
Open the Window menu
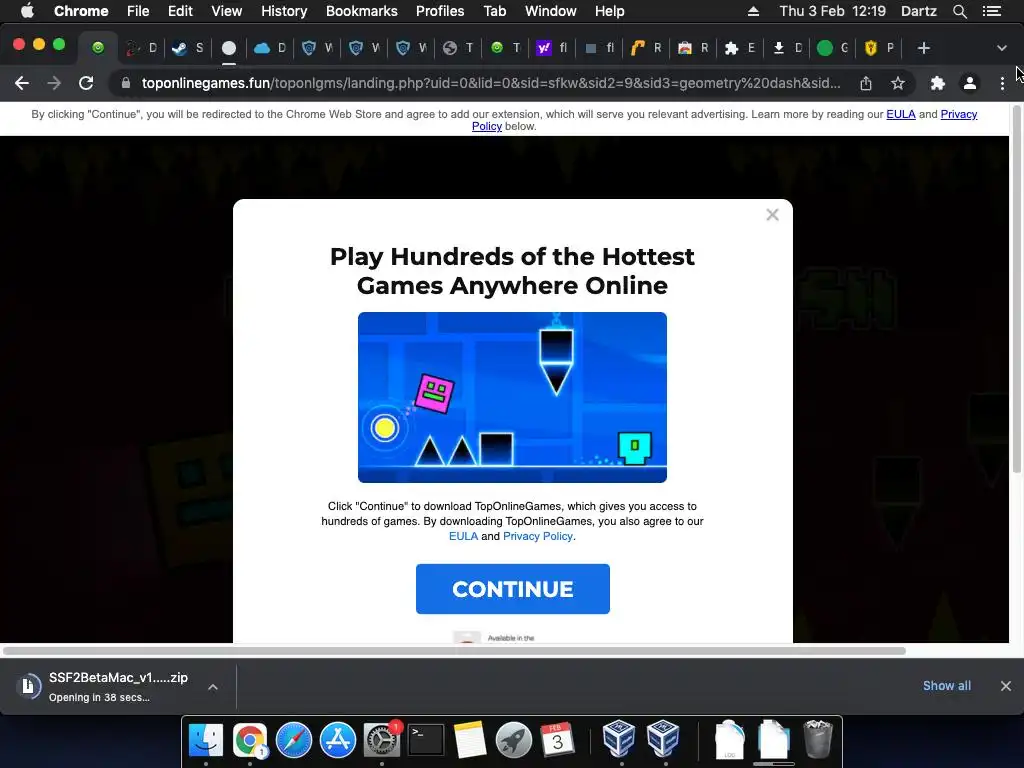551,11
